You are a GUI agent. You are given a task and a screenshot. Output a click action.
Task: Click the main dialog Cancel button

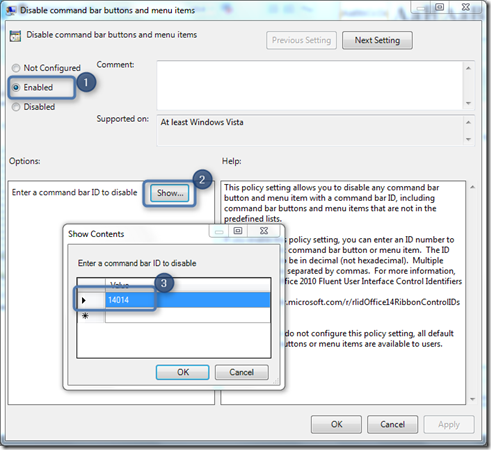point(392,424)
